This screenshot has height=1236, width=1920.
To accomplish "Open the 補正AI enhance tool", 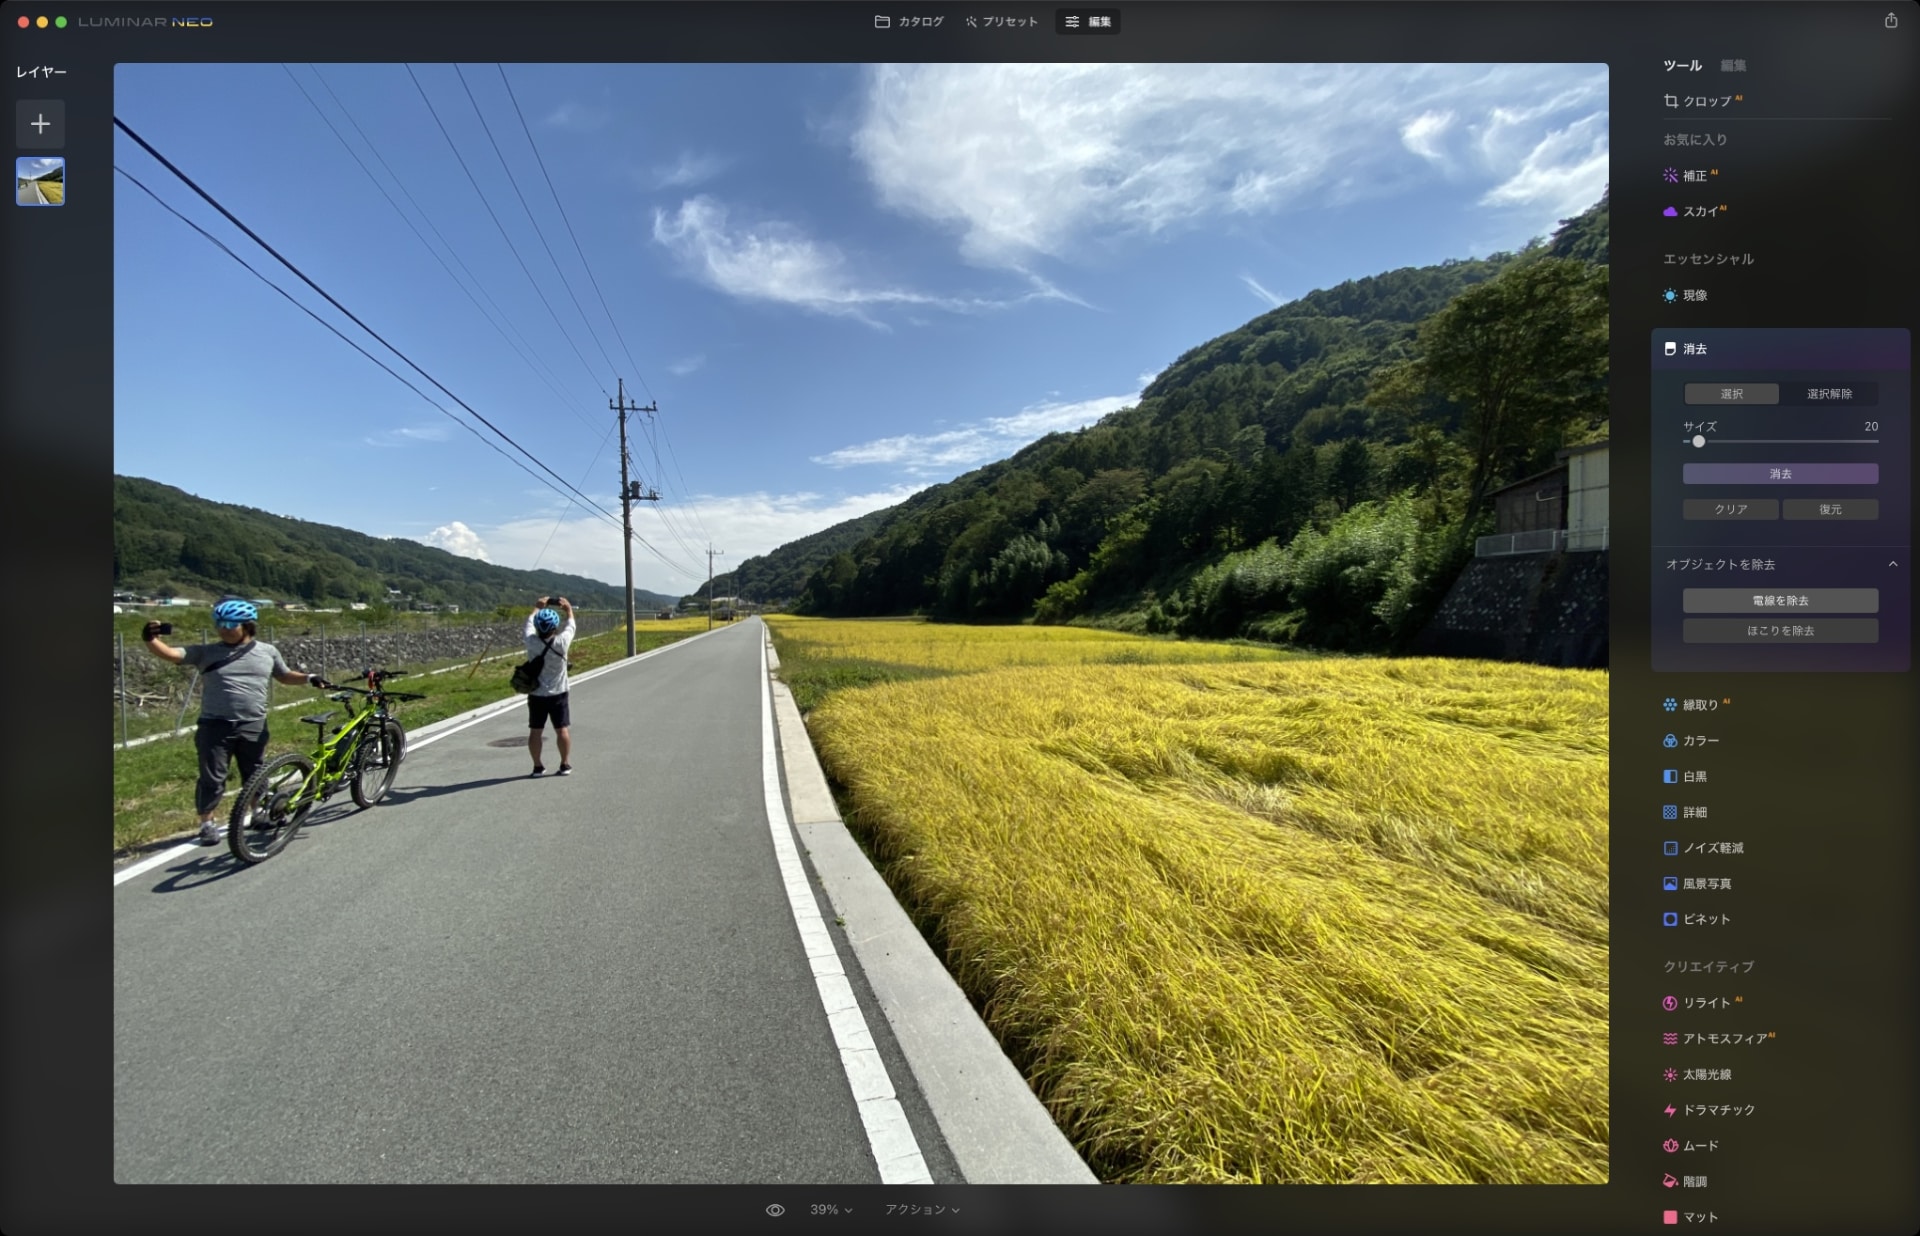I will click(1700, 175).
